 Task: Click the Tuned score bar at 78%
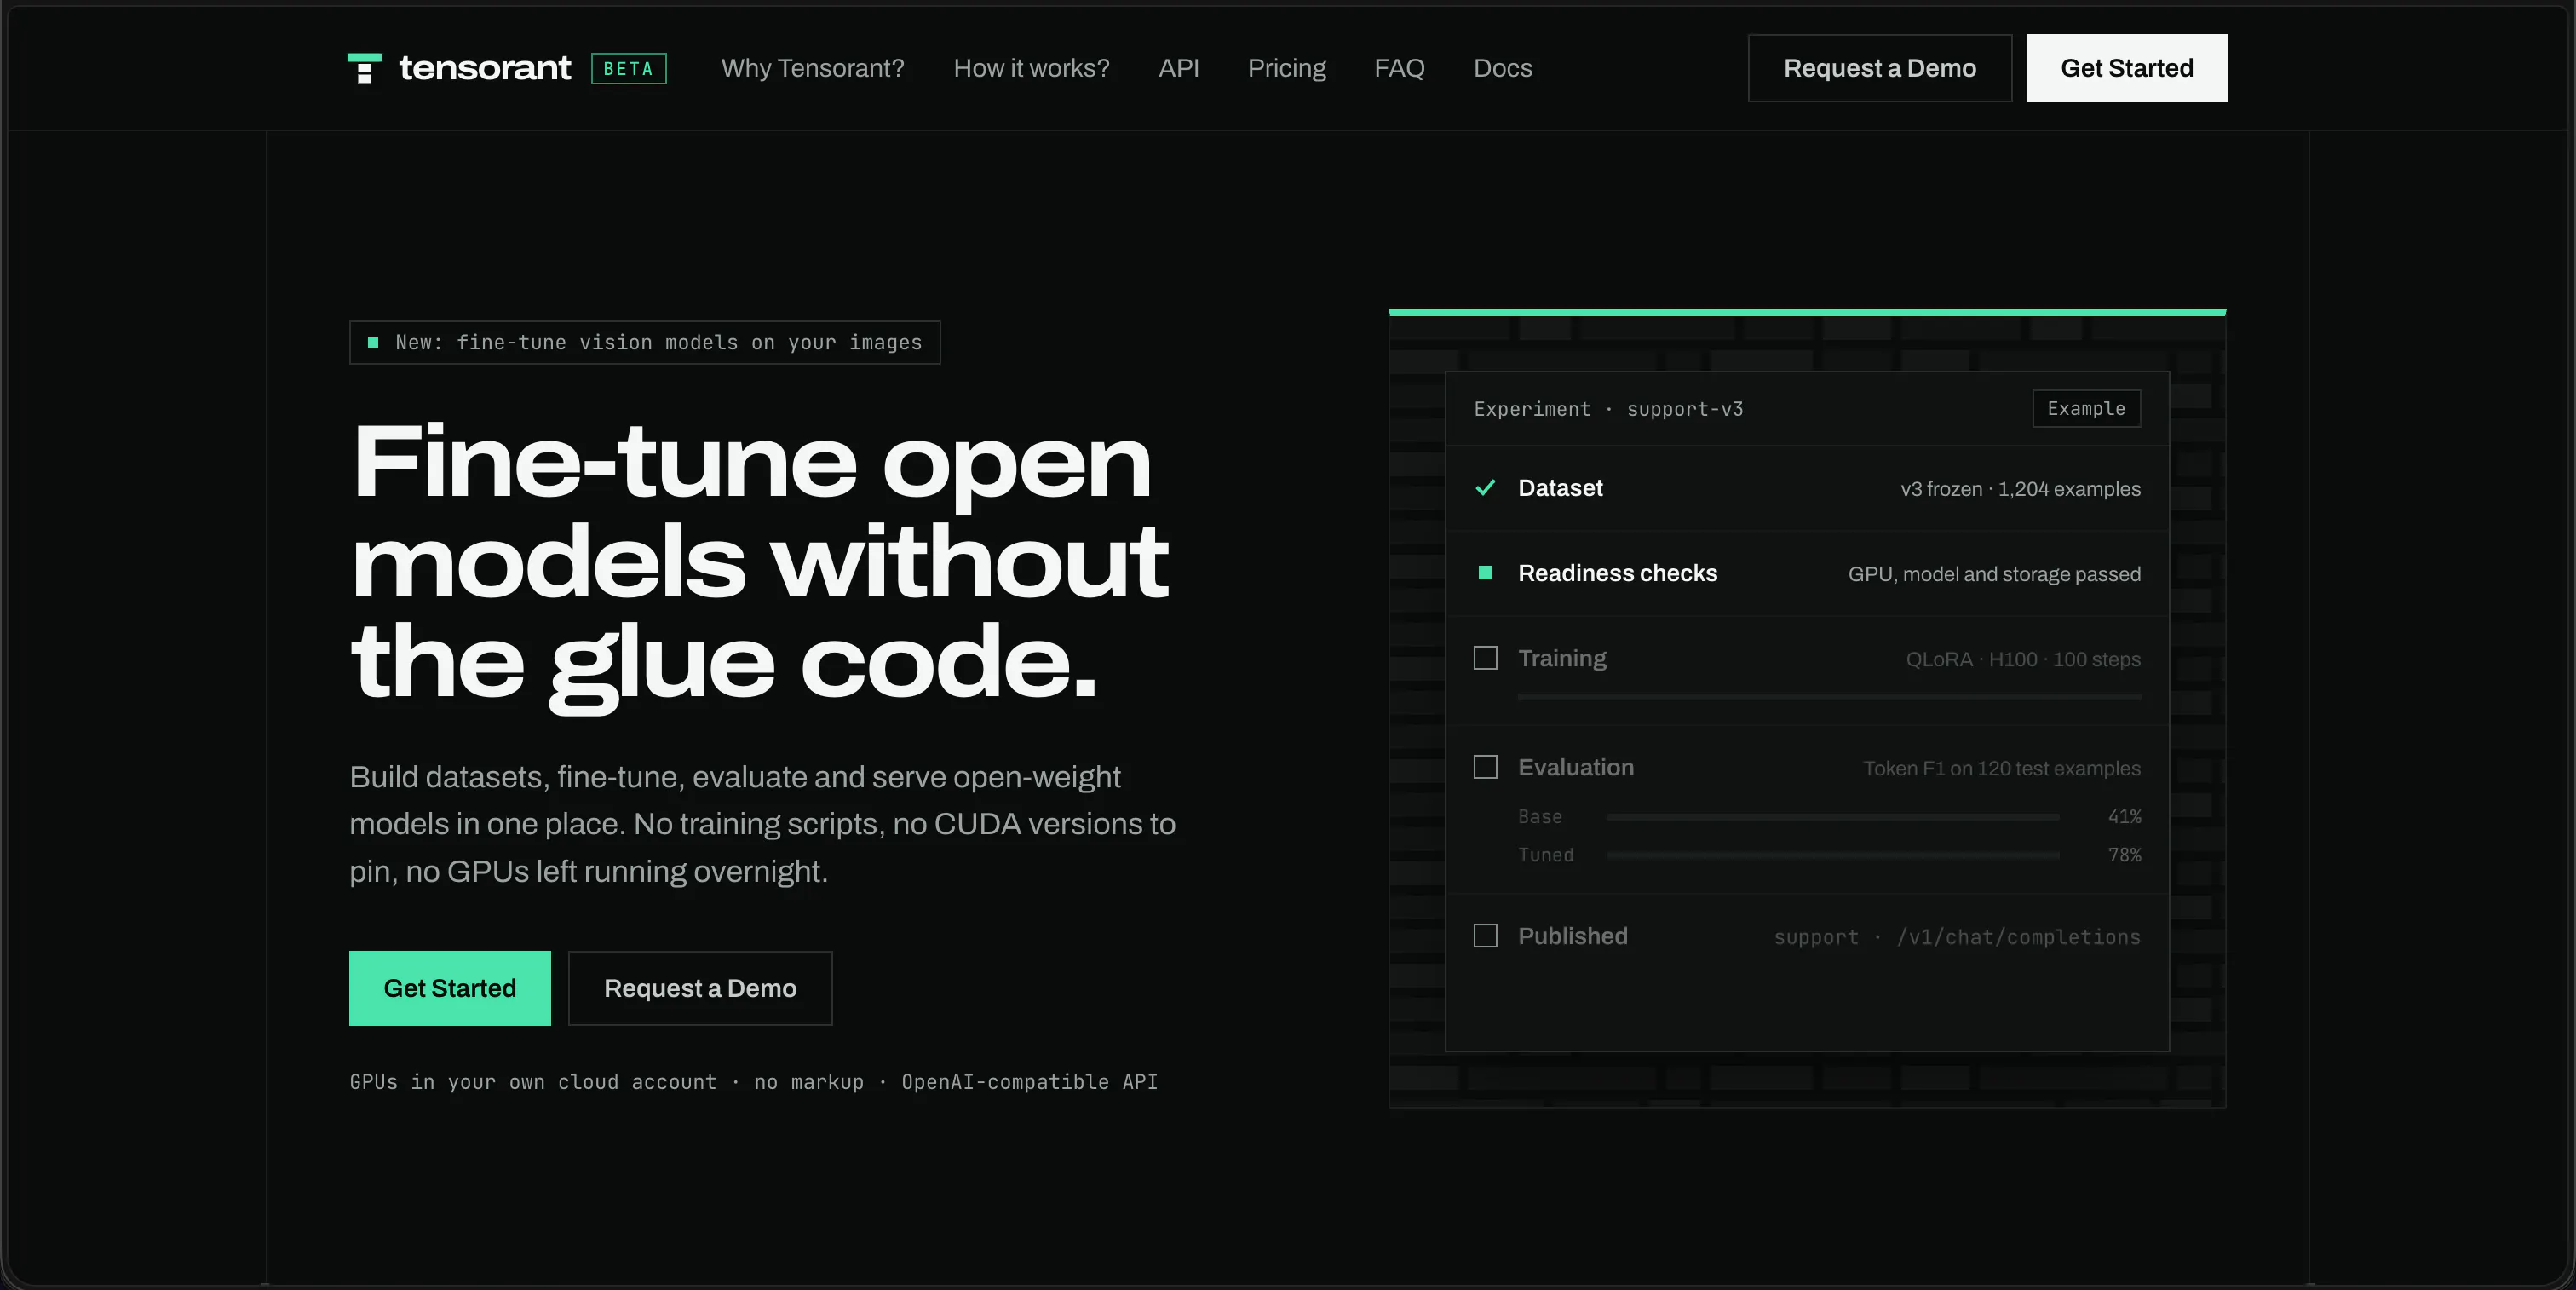pyautogui.click(x=1832, y=855)
